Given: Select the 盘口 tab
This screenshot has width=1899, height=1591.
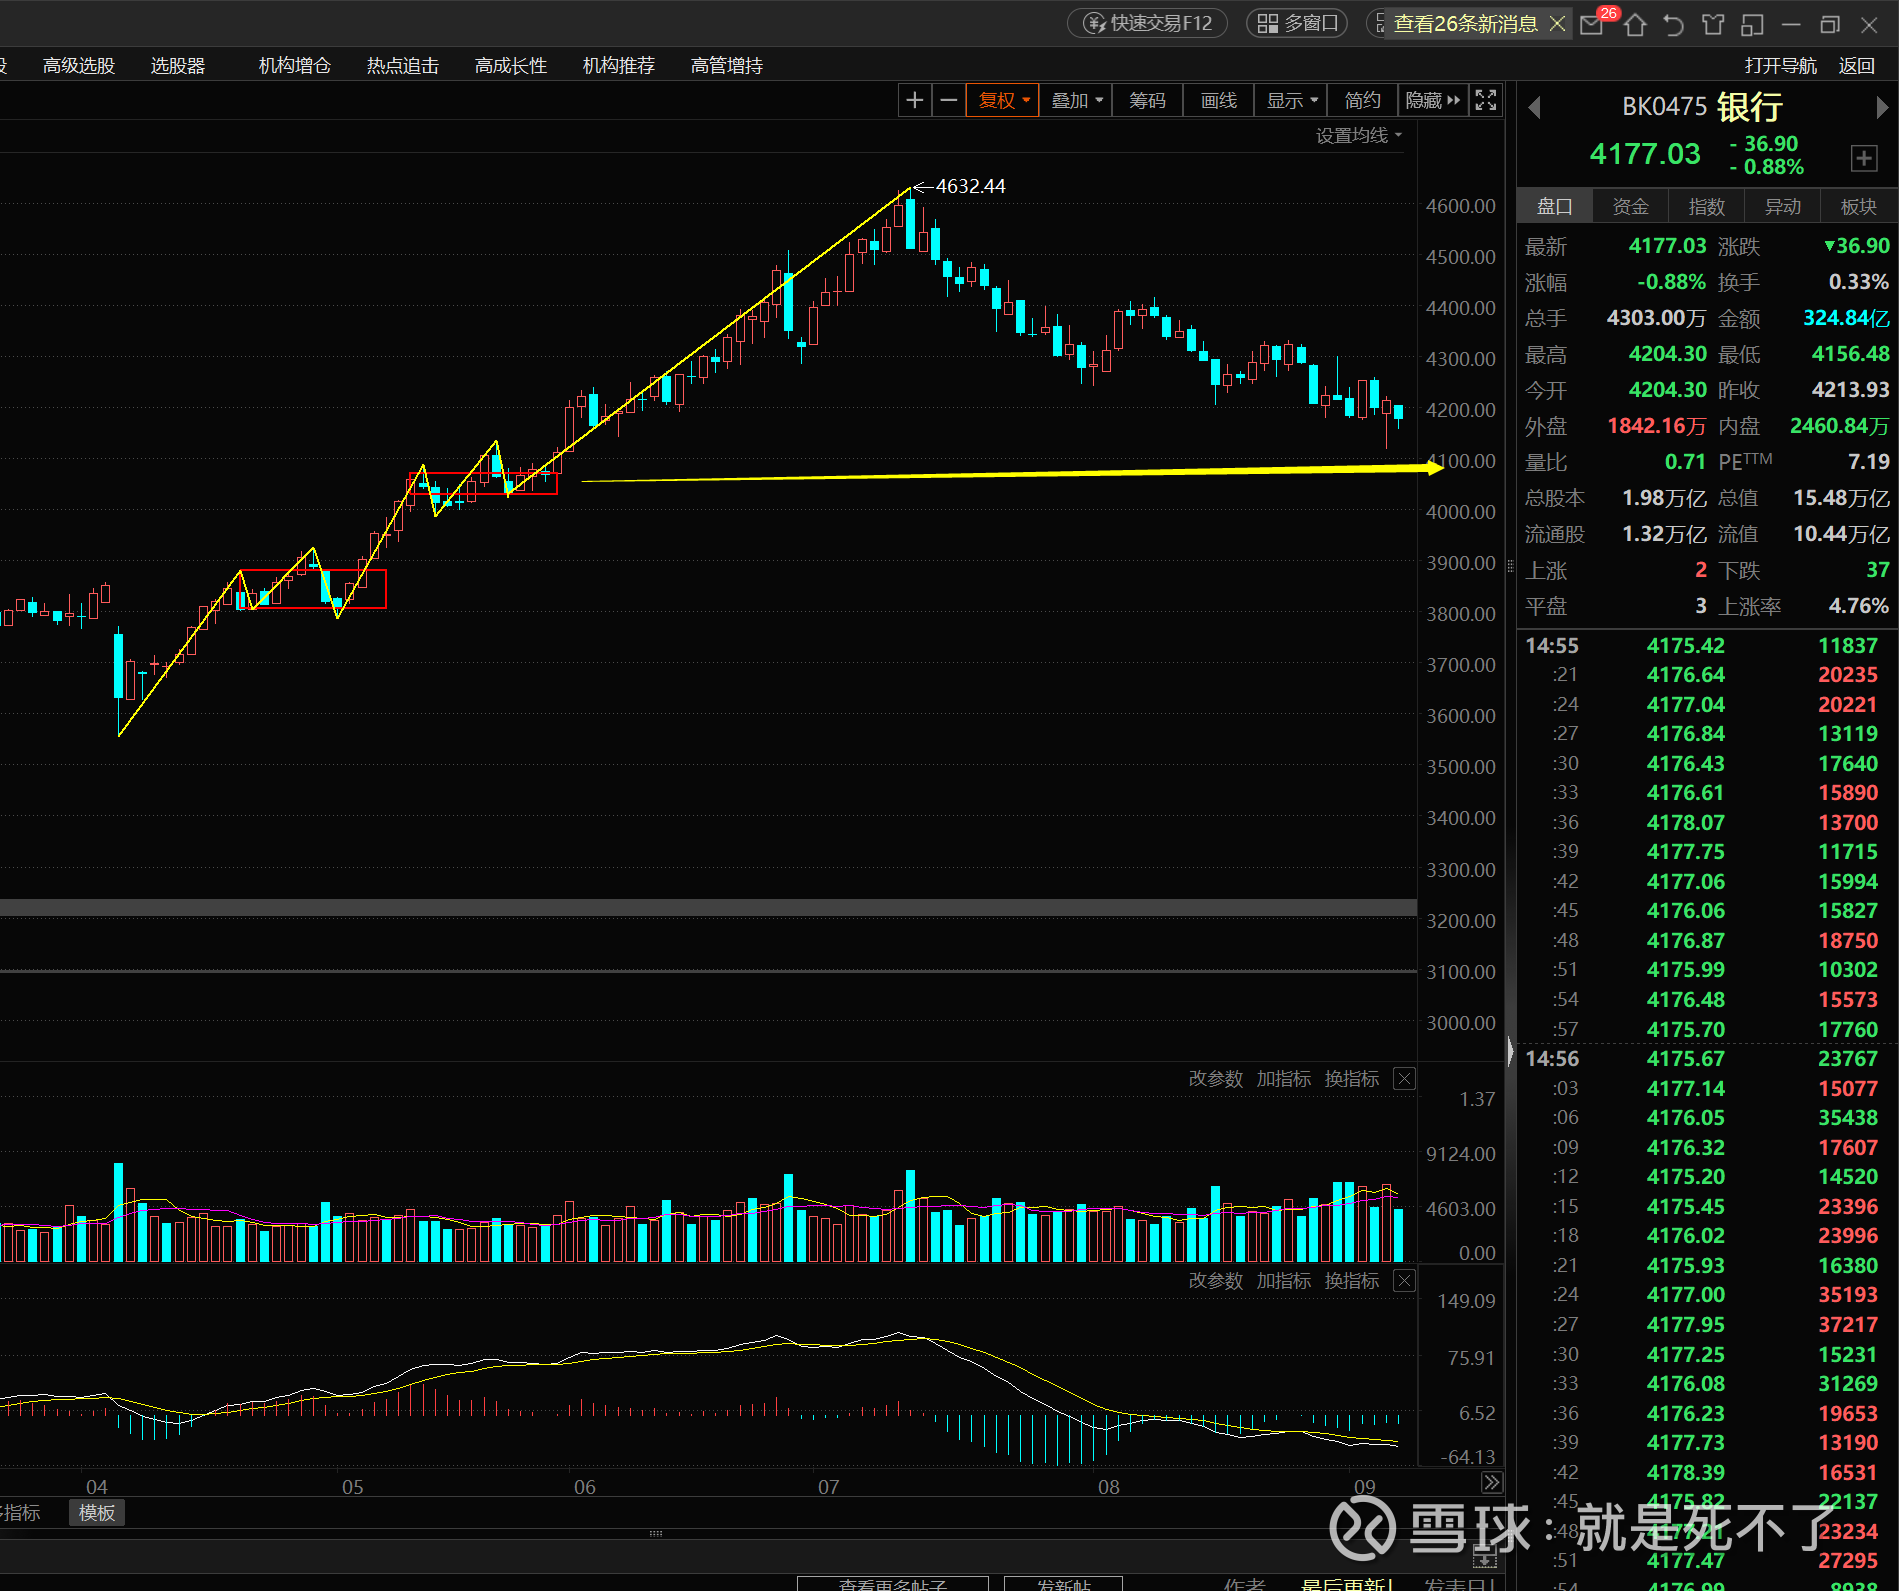Looking at the screenshot, I should [x=1555, y=206].
